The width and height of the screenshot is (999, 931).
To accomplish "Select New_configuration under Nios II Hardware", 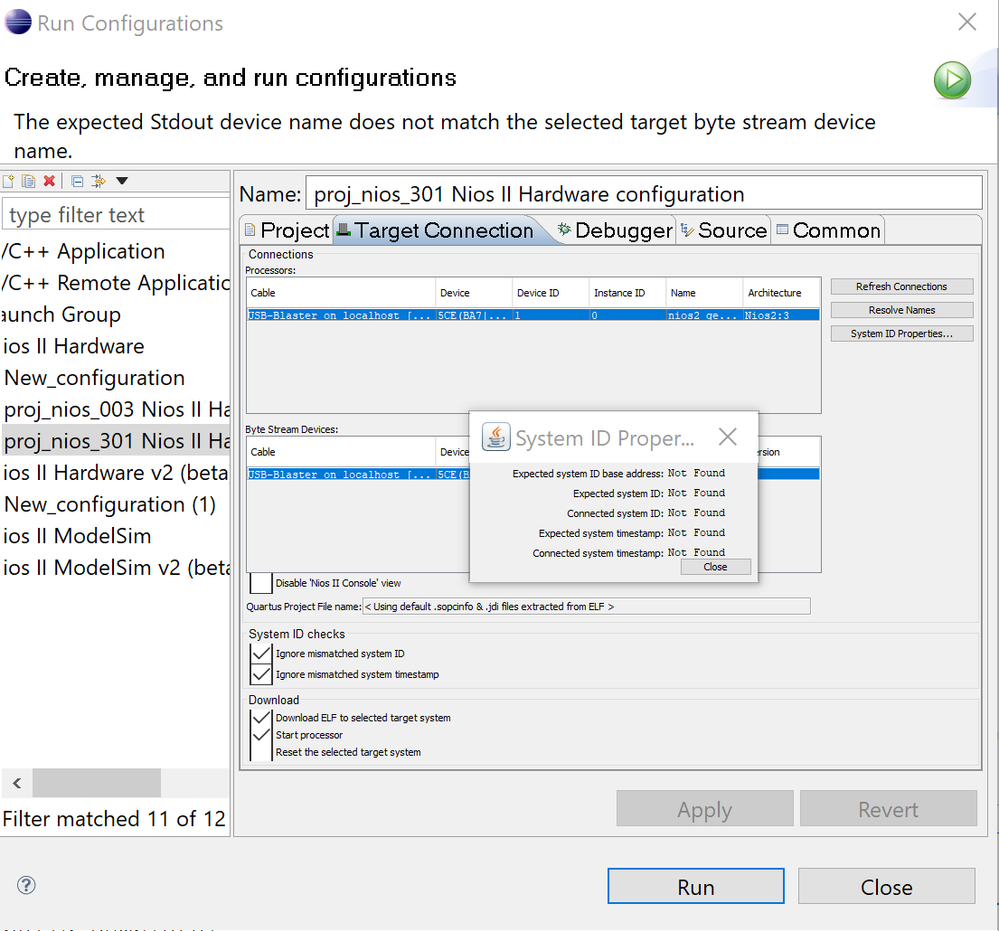I will pos(94,378).
